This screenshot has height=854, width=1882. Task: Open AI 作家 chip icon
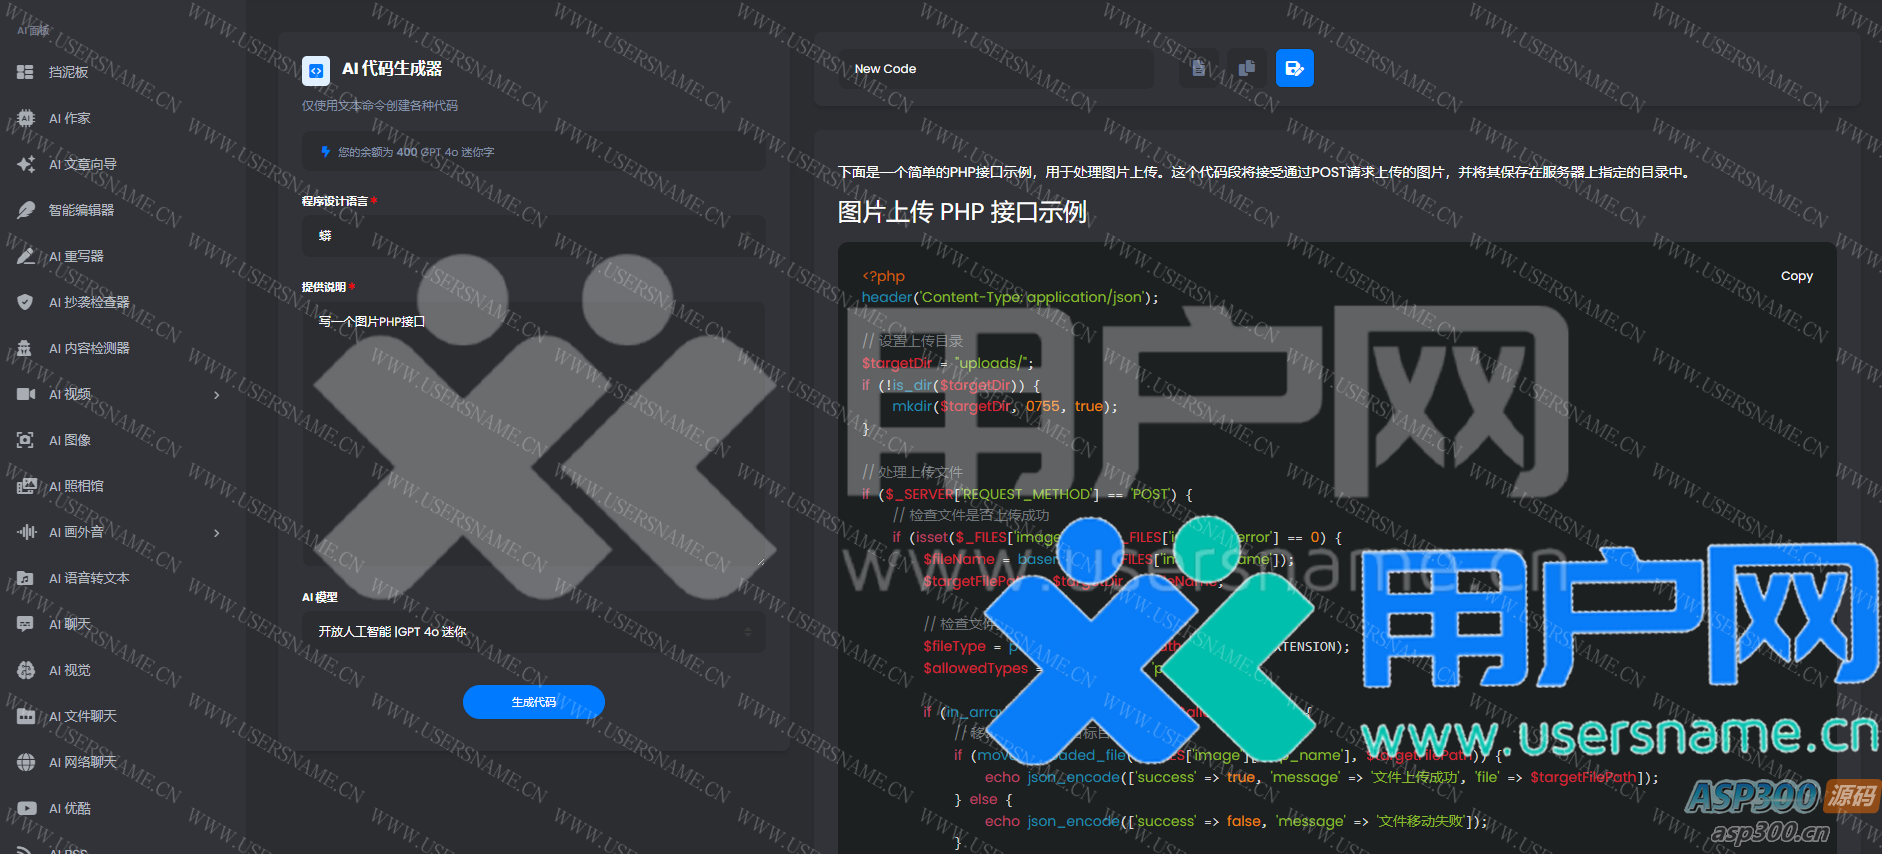[26, 118]
